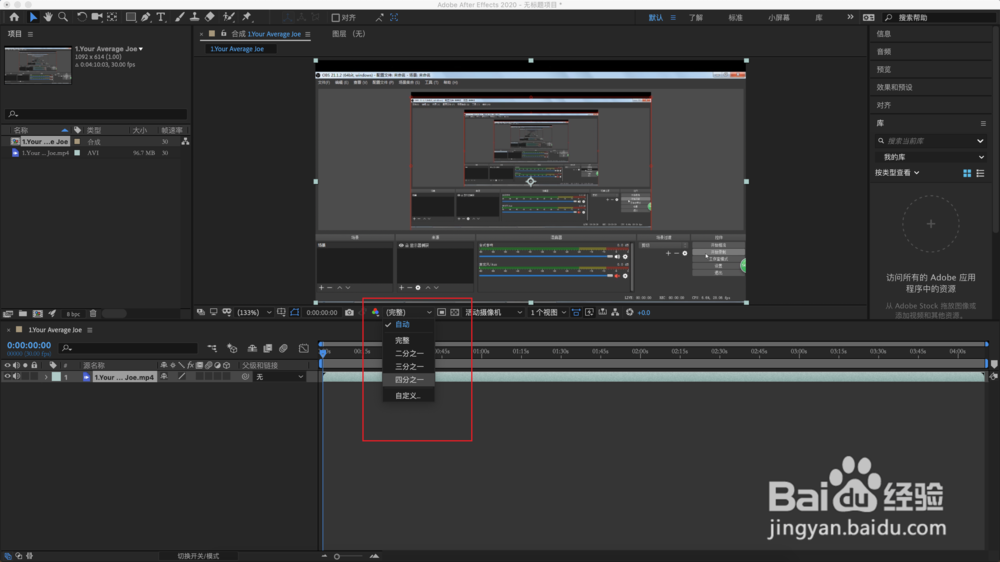This screenshot has width=1000, height=562.
Task: Click the RGB show channel icon
Action: (376, 313)
